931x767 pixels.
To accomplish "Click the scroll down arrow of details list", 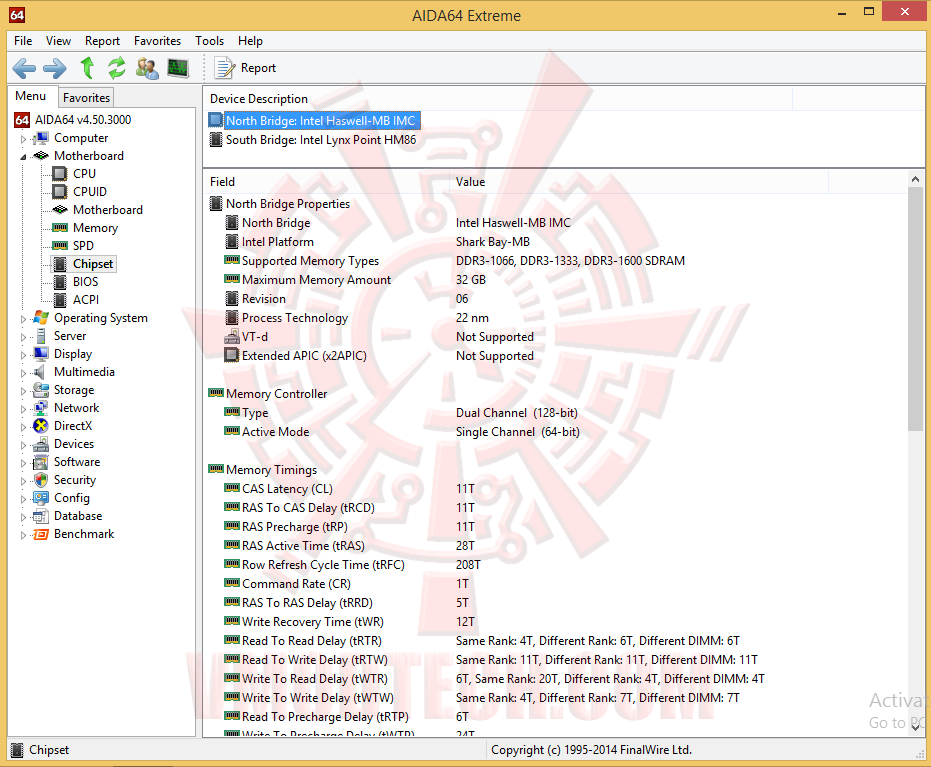I will (916, 728).
